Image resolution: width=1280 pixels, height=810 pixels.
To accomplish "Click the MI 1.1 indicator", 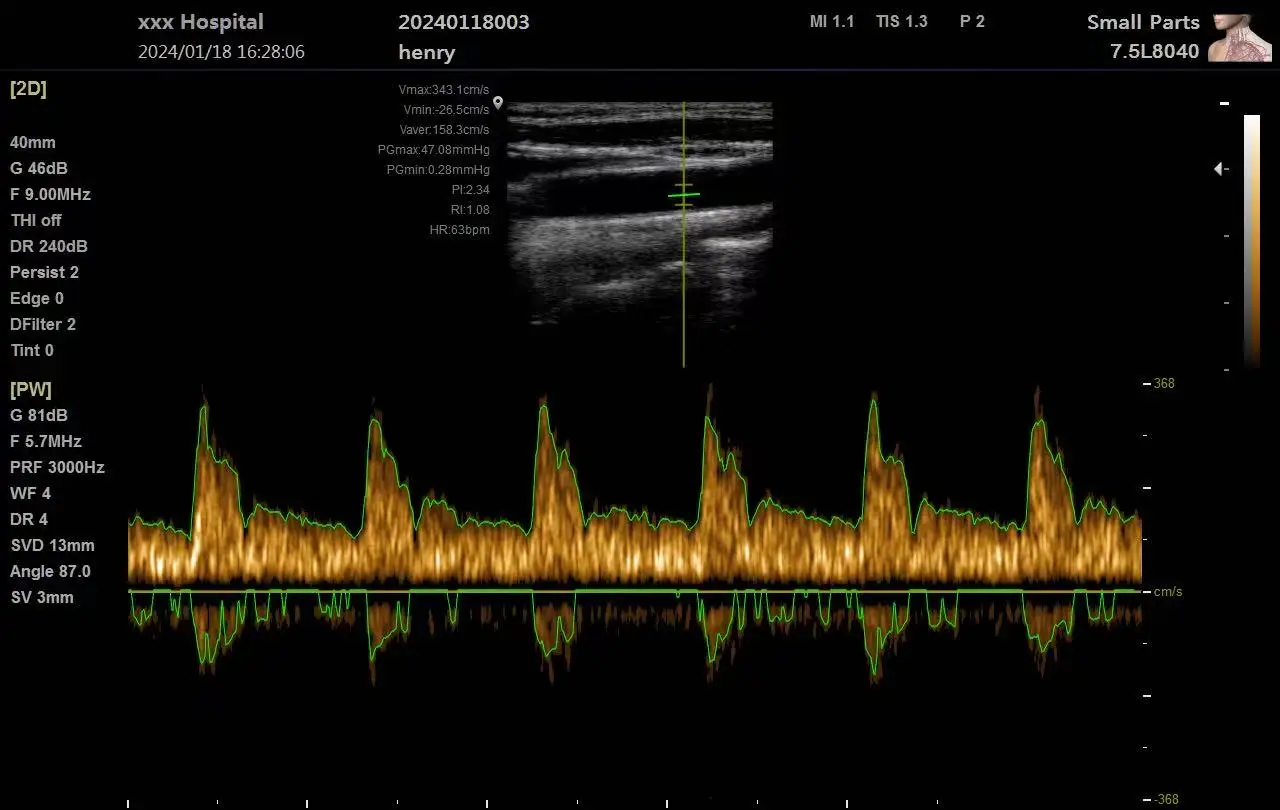I will (832, 22).
